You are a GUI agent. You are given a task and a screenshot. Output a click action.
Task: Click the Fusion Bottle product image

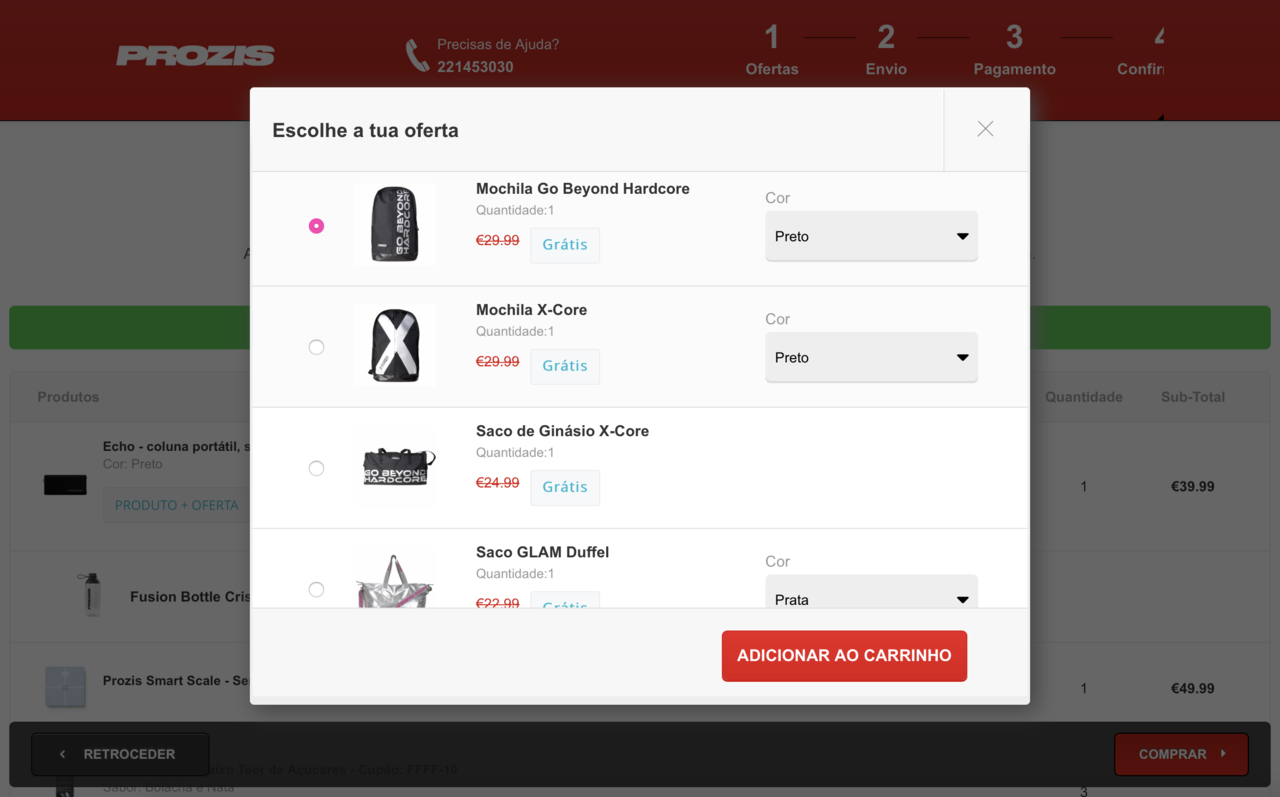pyautogui.click(x=91, y=595)
